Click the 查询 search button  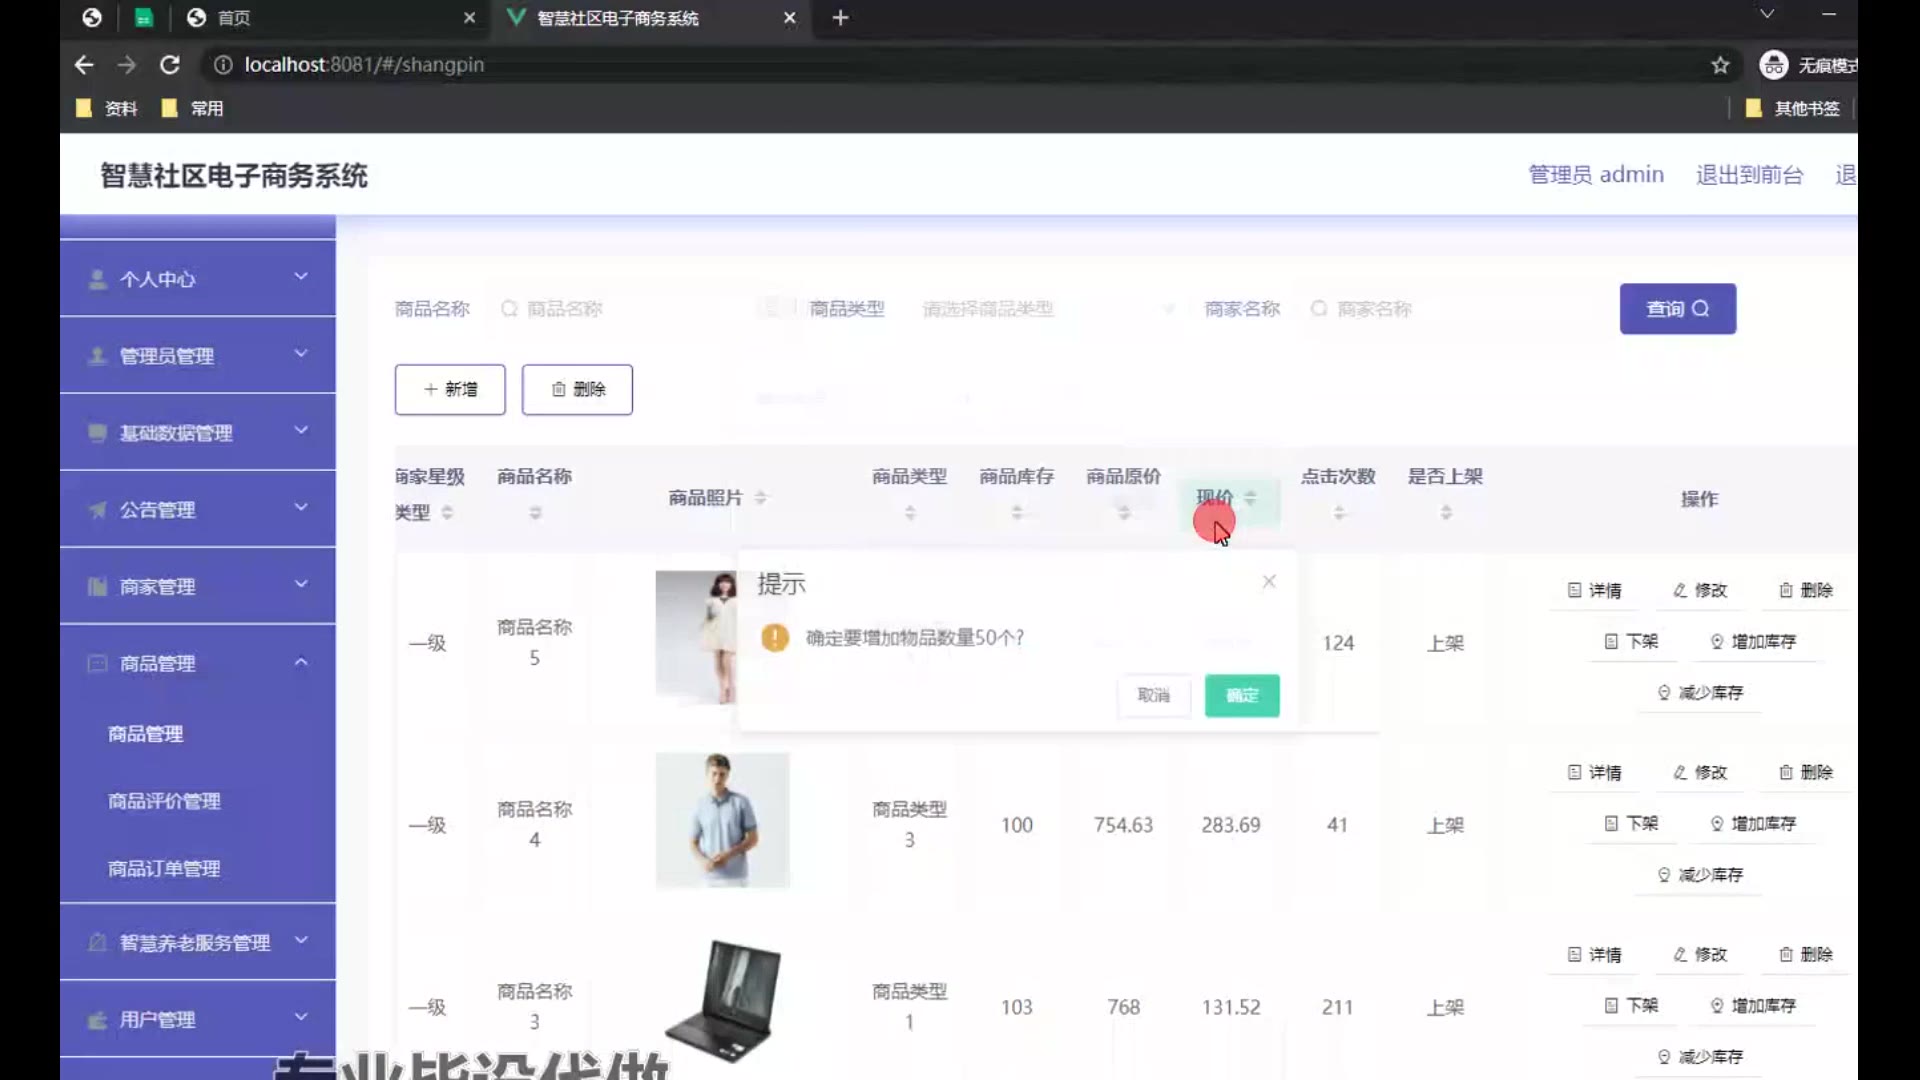[1678, 309]
